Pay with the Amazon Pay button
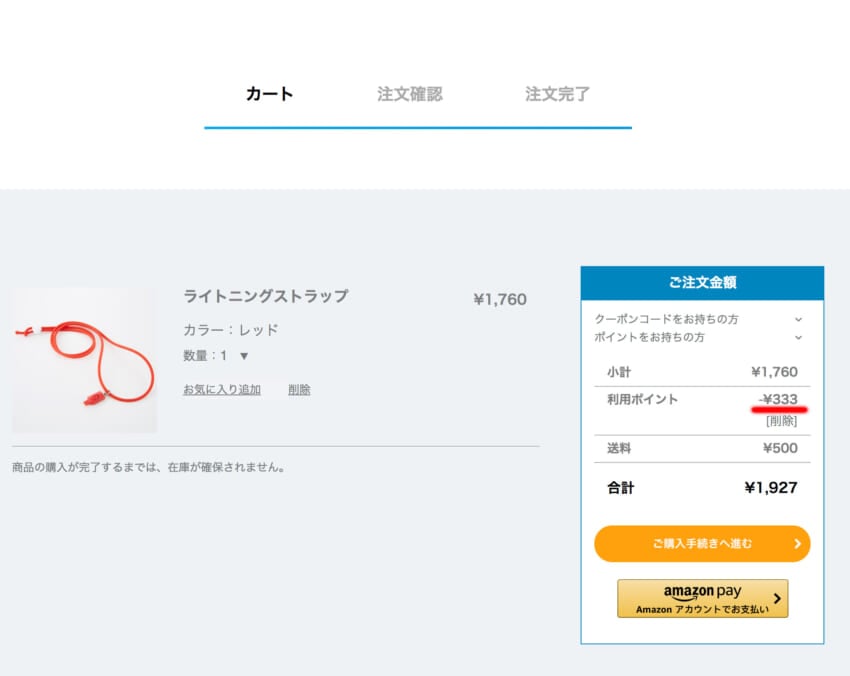 [x=701, y=598]
